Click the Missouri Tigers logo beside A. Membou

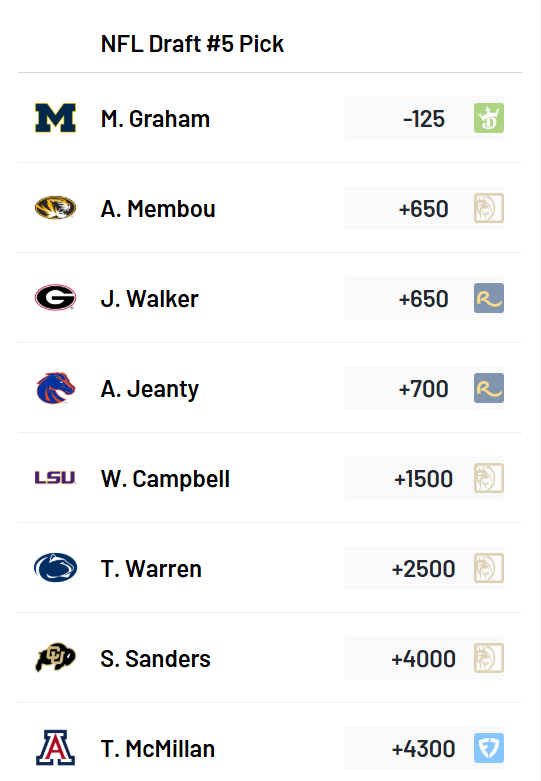pos(55,208)
